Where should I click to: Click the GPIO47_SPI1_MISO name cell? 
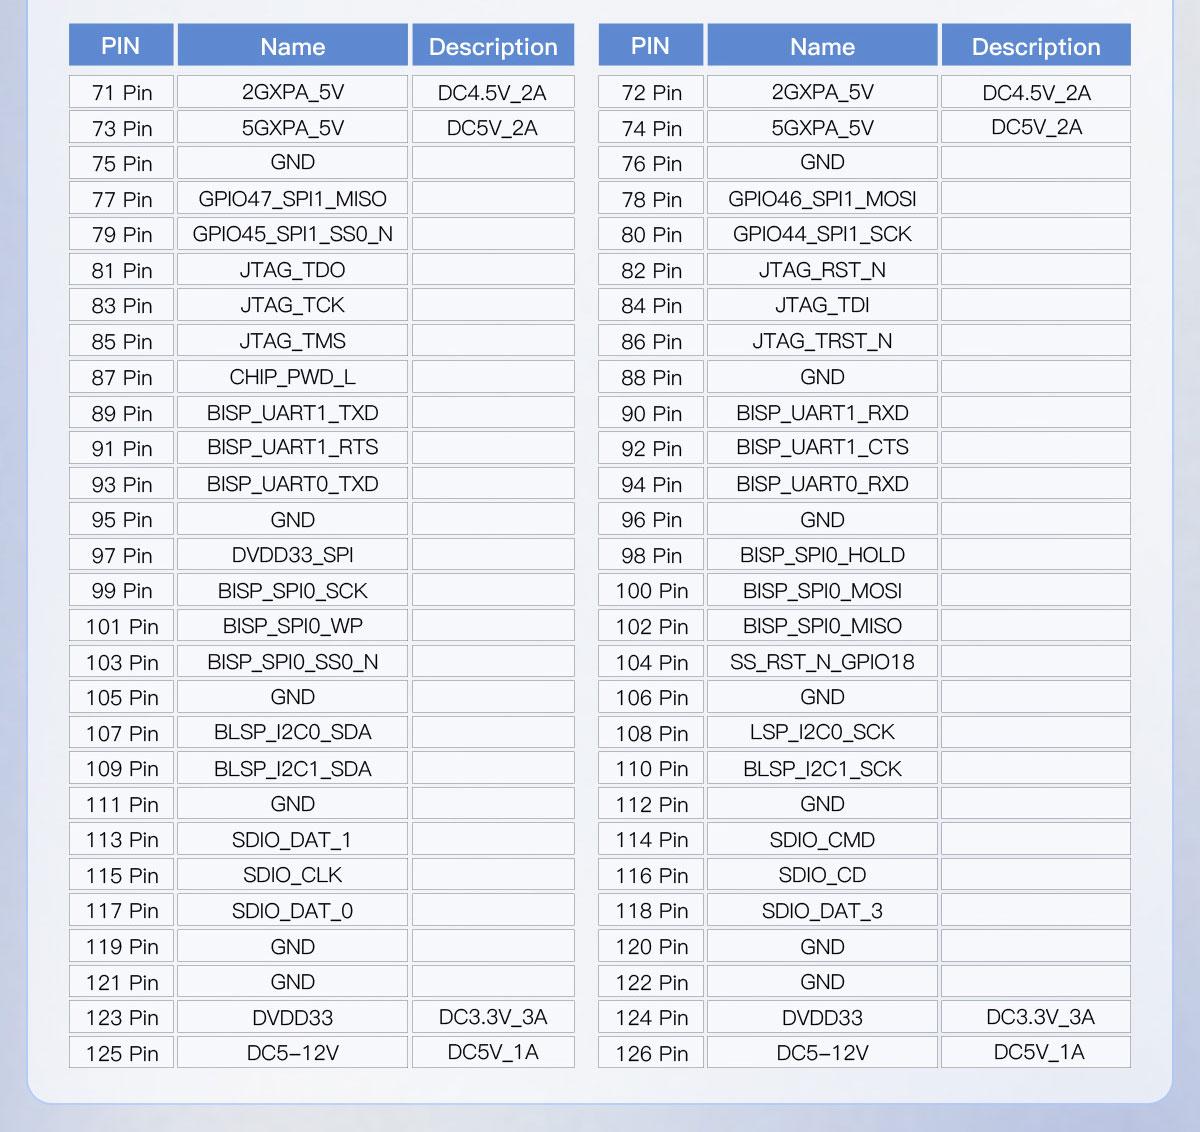pos(292,198)
